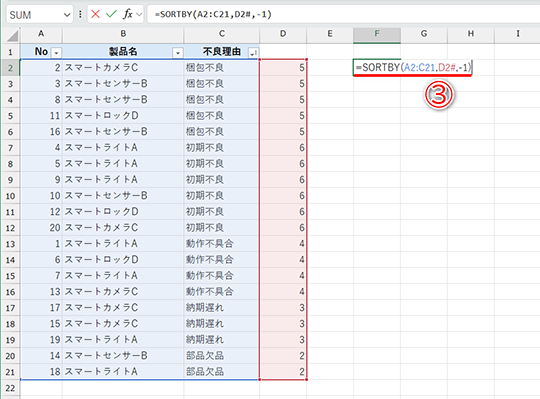Click cell A12 with value 20
Viewport: 540px width, 399px height.
[x=41, y=228]
